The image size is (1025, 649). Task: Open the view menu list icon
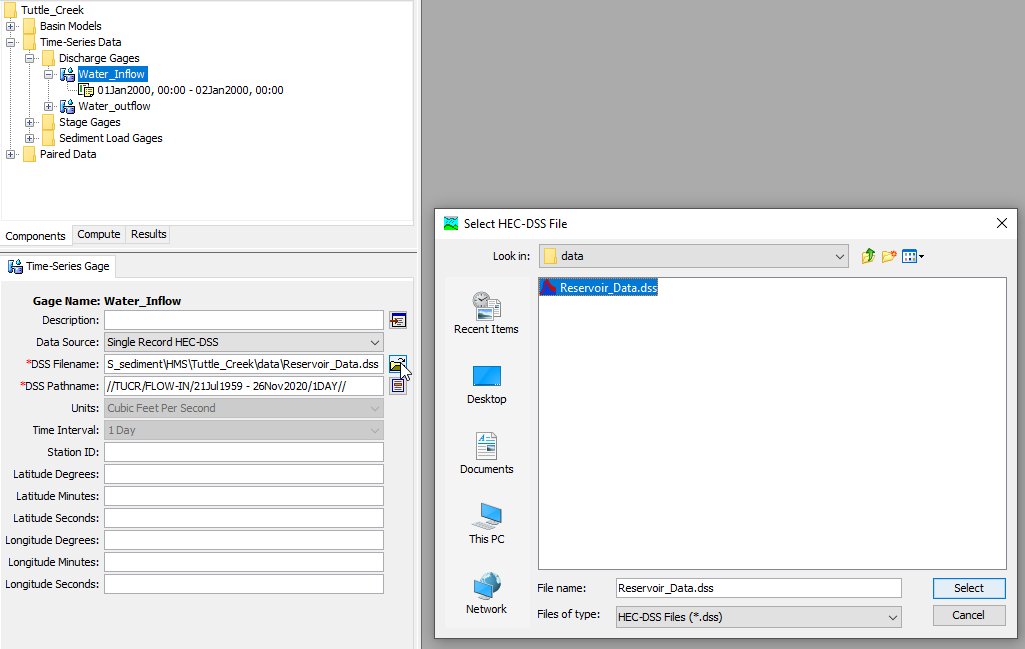[912, 256]
